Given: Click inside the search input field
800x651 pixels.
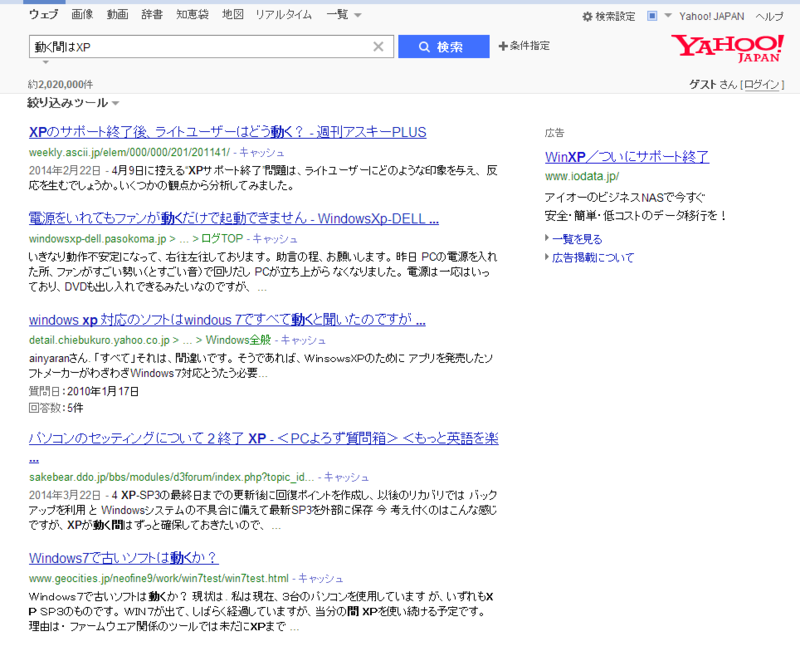Looking at the screenshot, I should point(200,46).
